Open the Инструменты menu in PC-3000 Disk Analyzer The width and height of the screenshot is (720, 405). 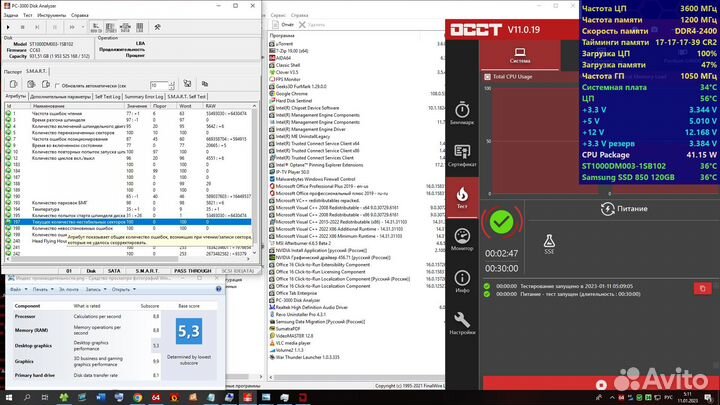(51, 15)
